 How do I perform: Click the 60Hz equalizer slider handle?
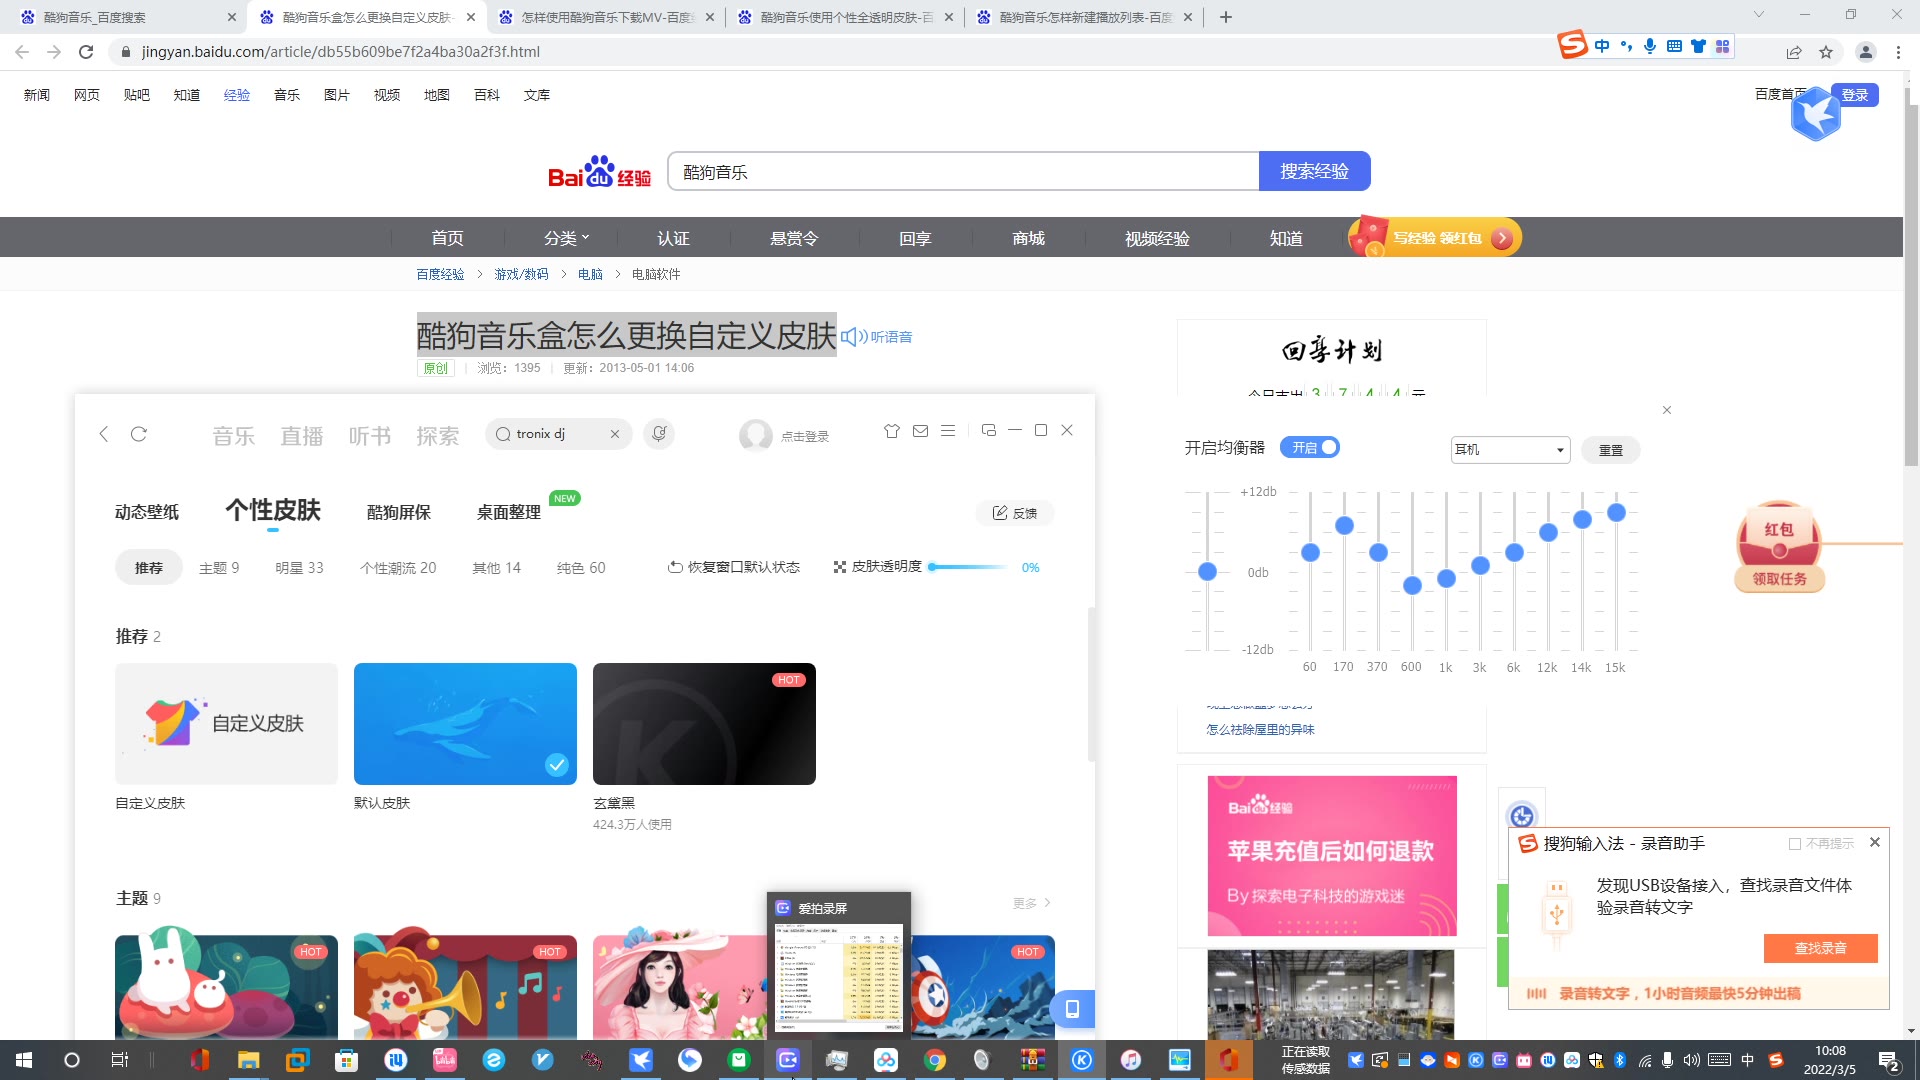(x=1310, y=552)
